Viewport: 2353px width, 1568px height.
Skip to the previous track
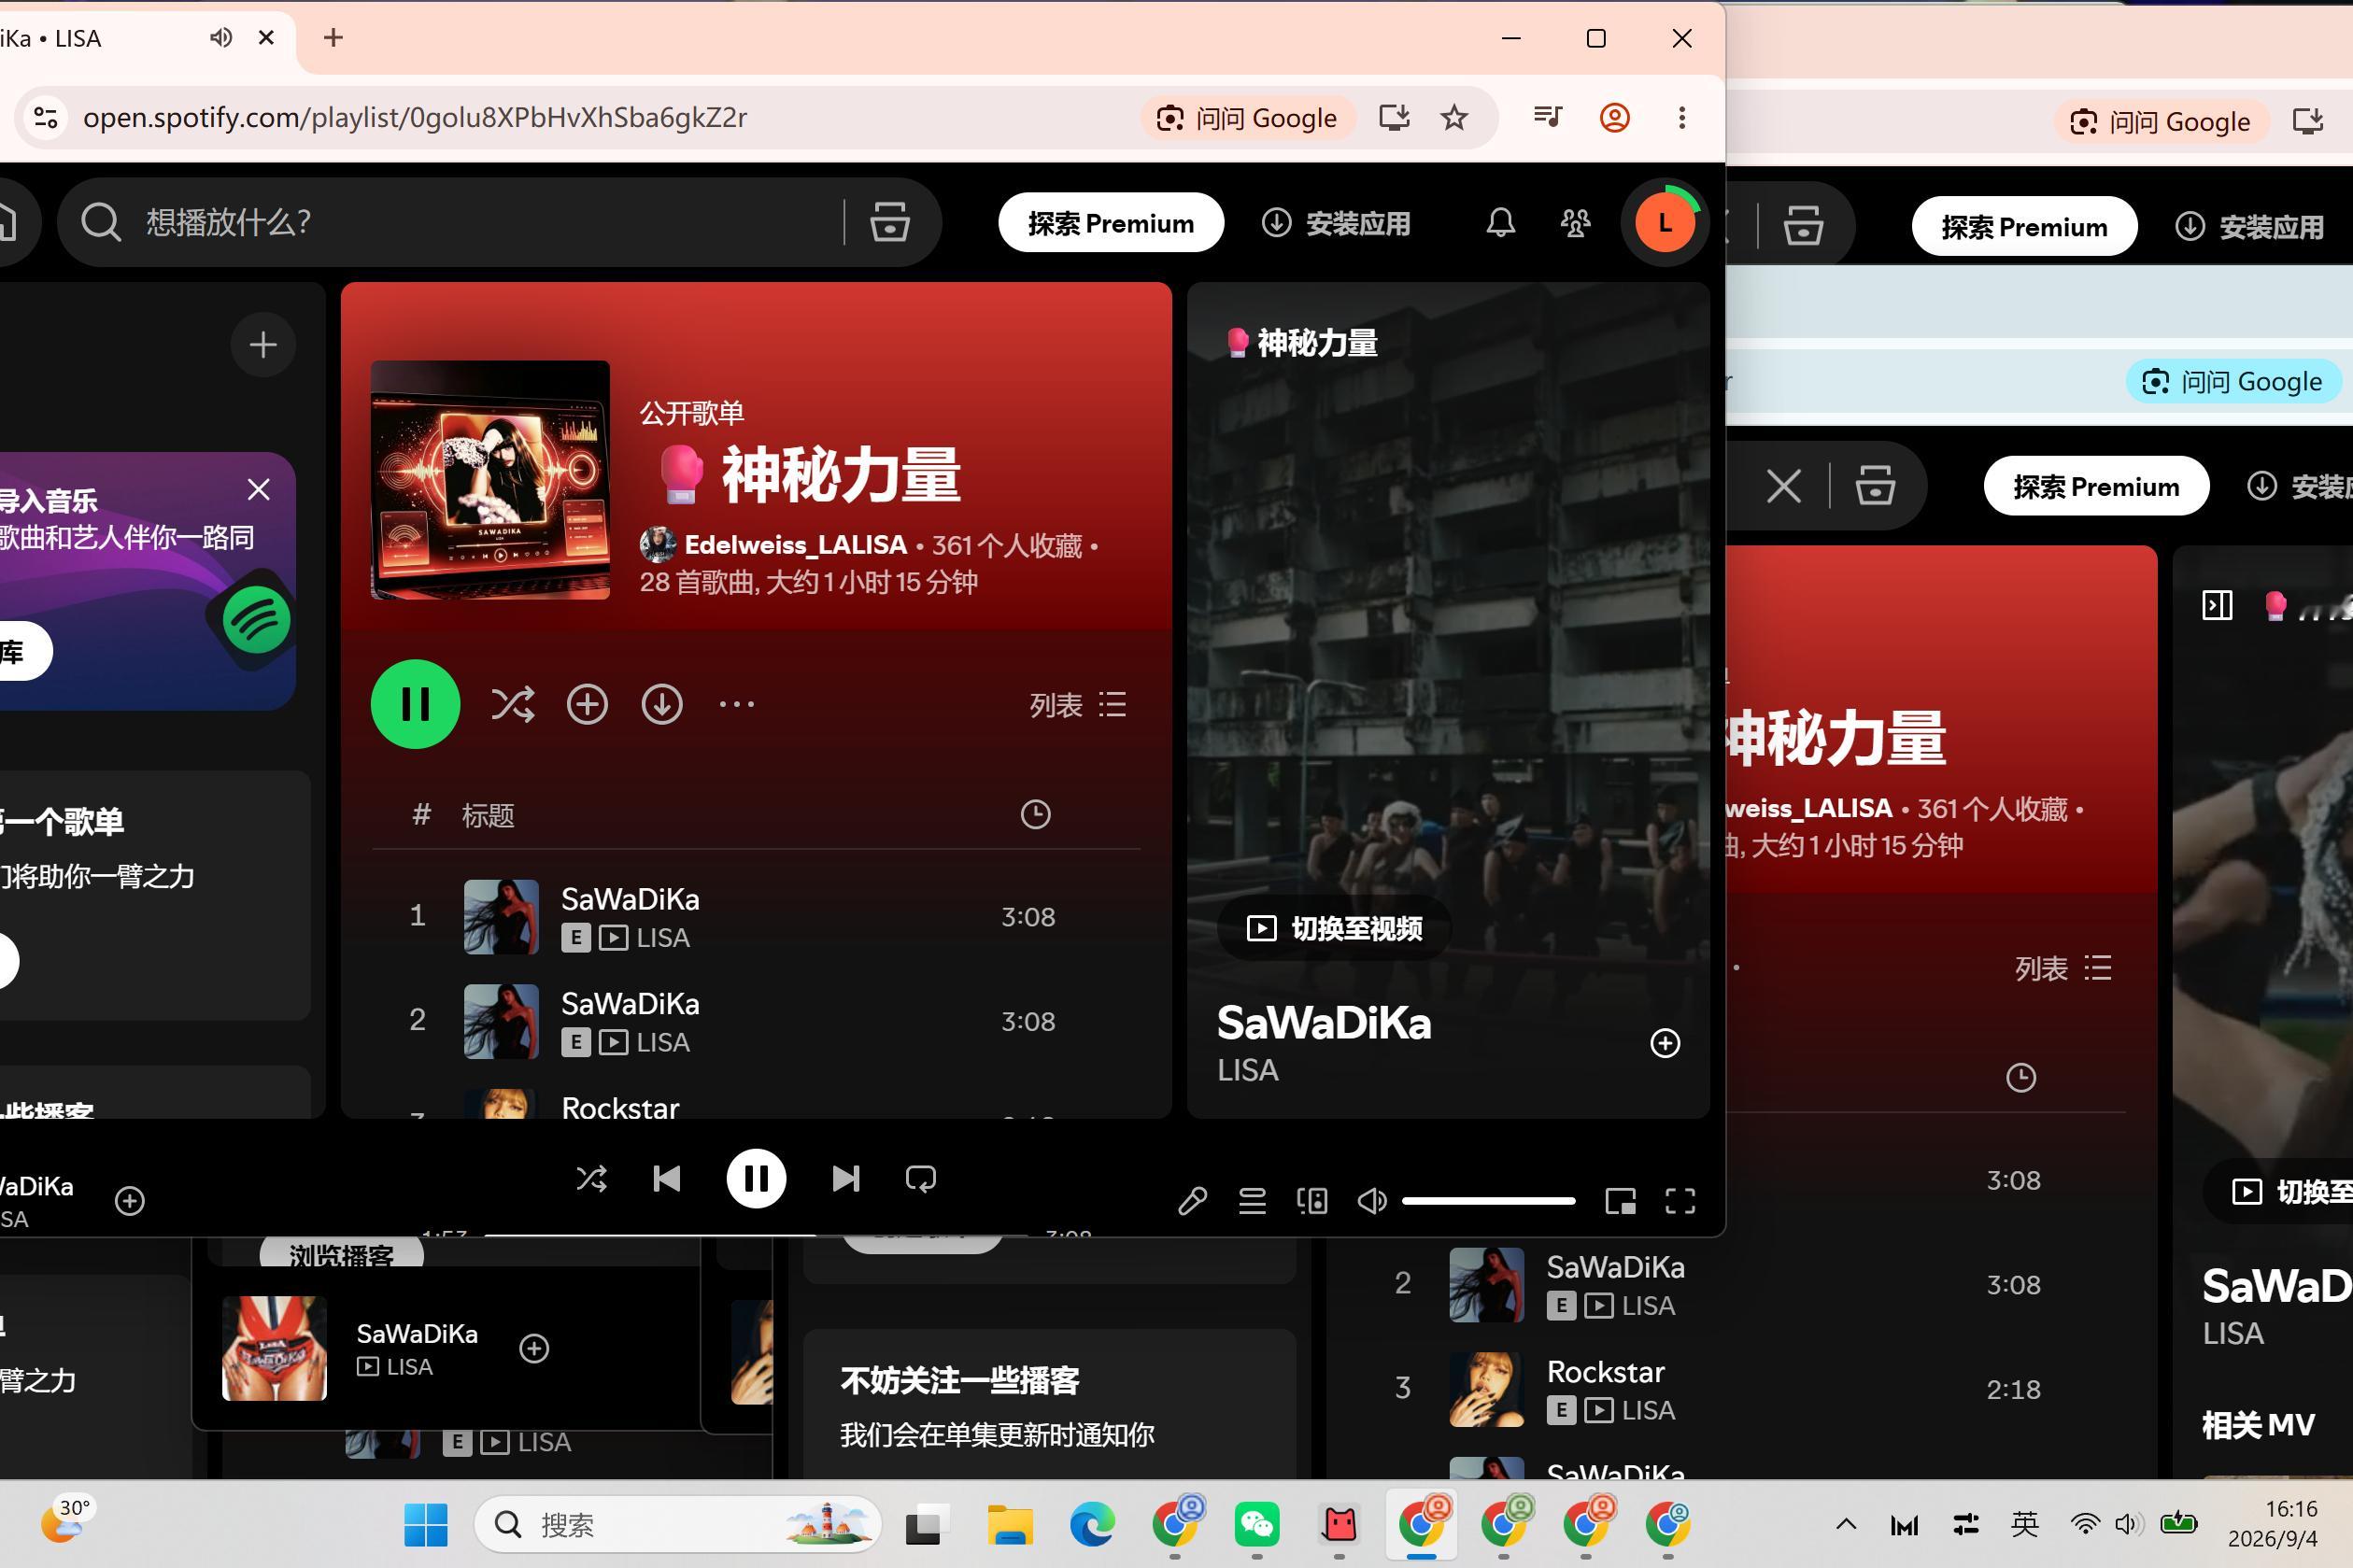click(667, 1179)
